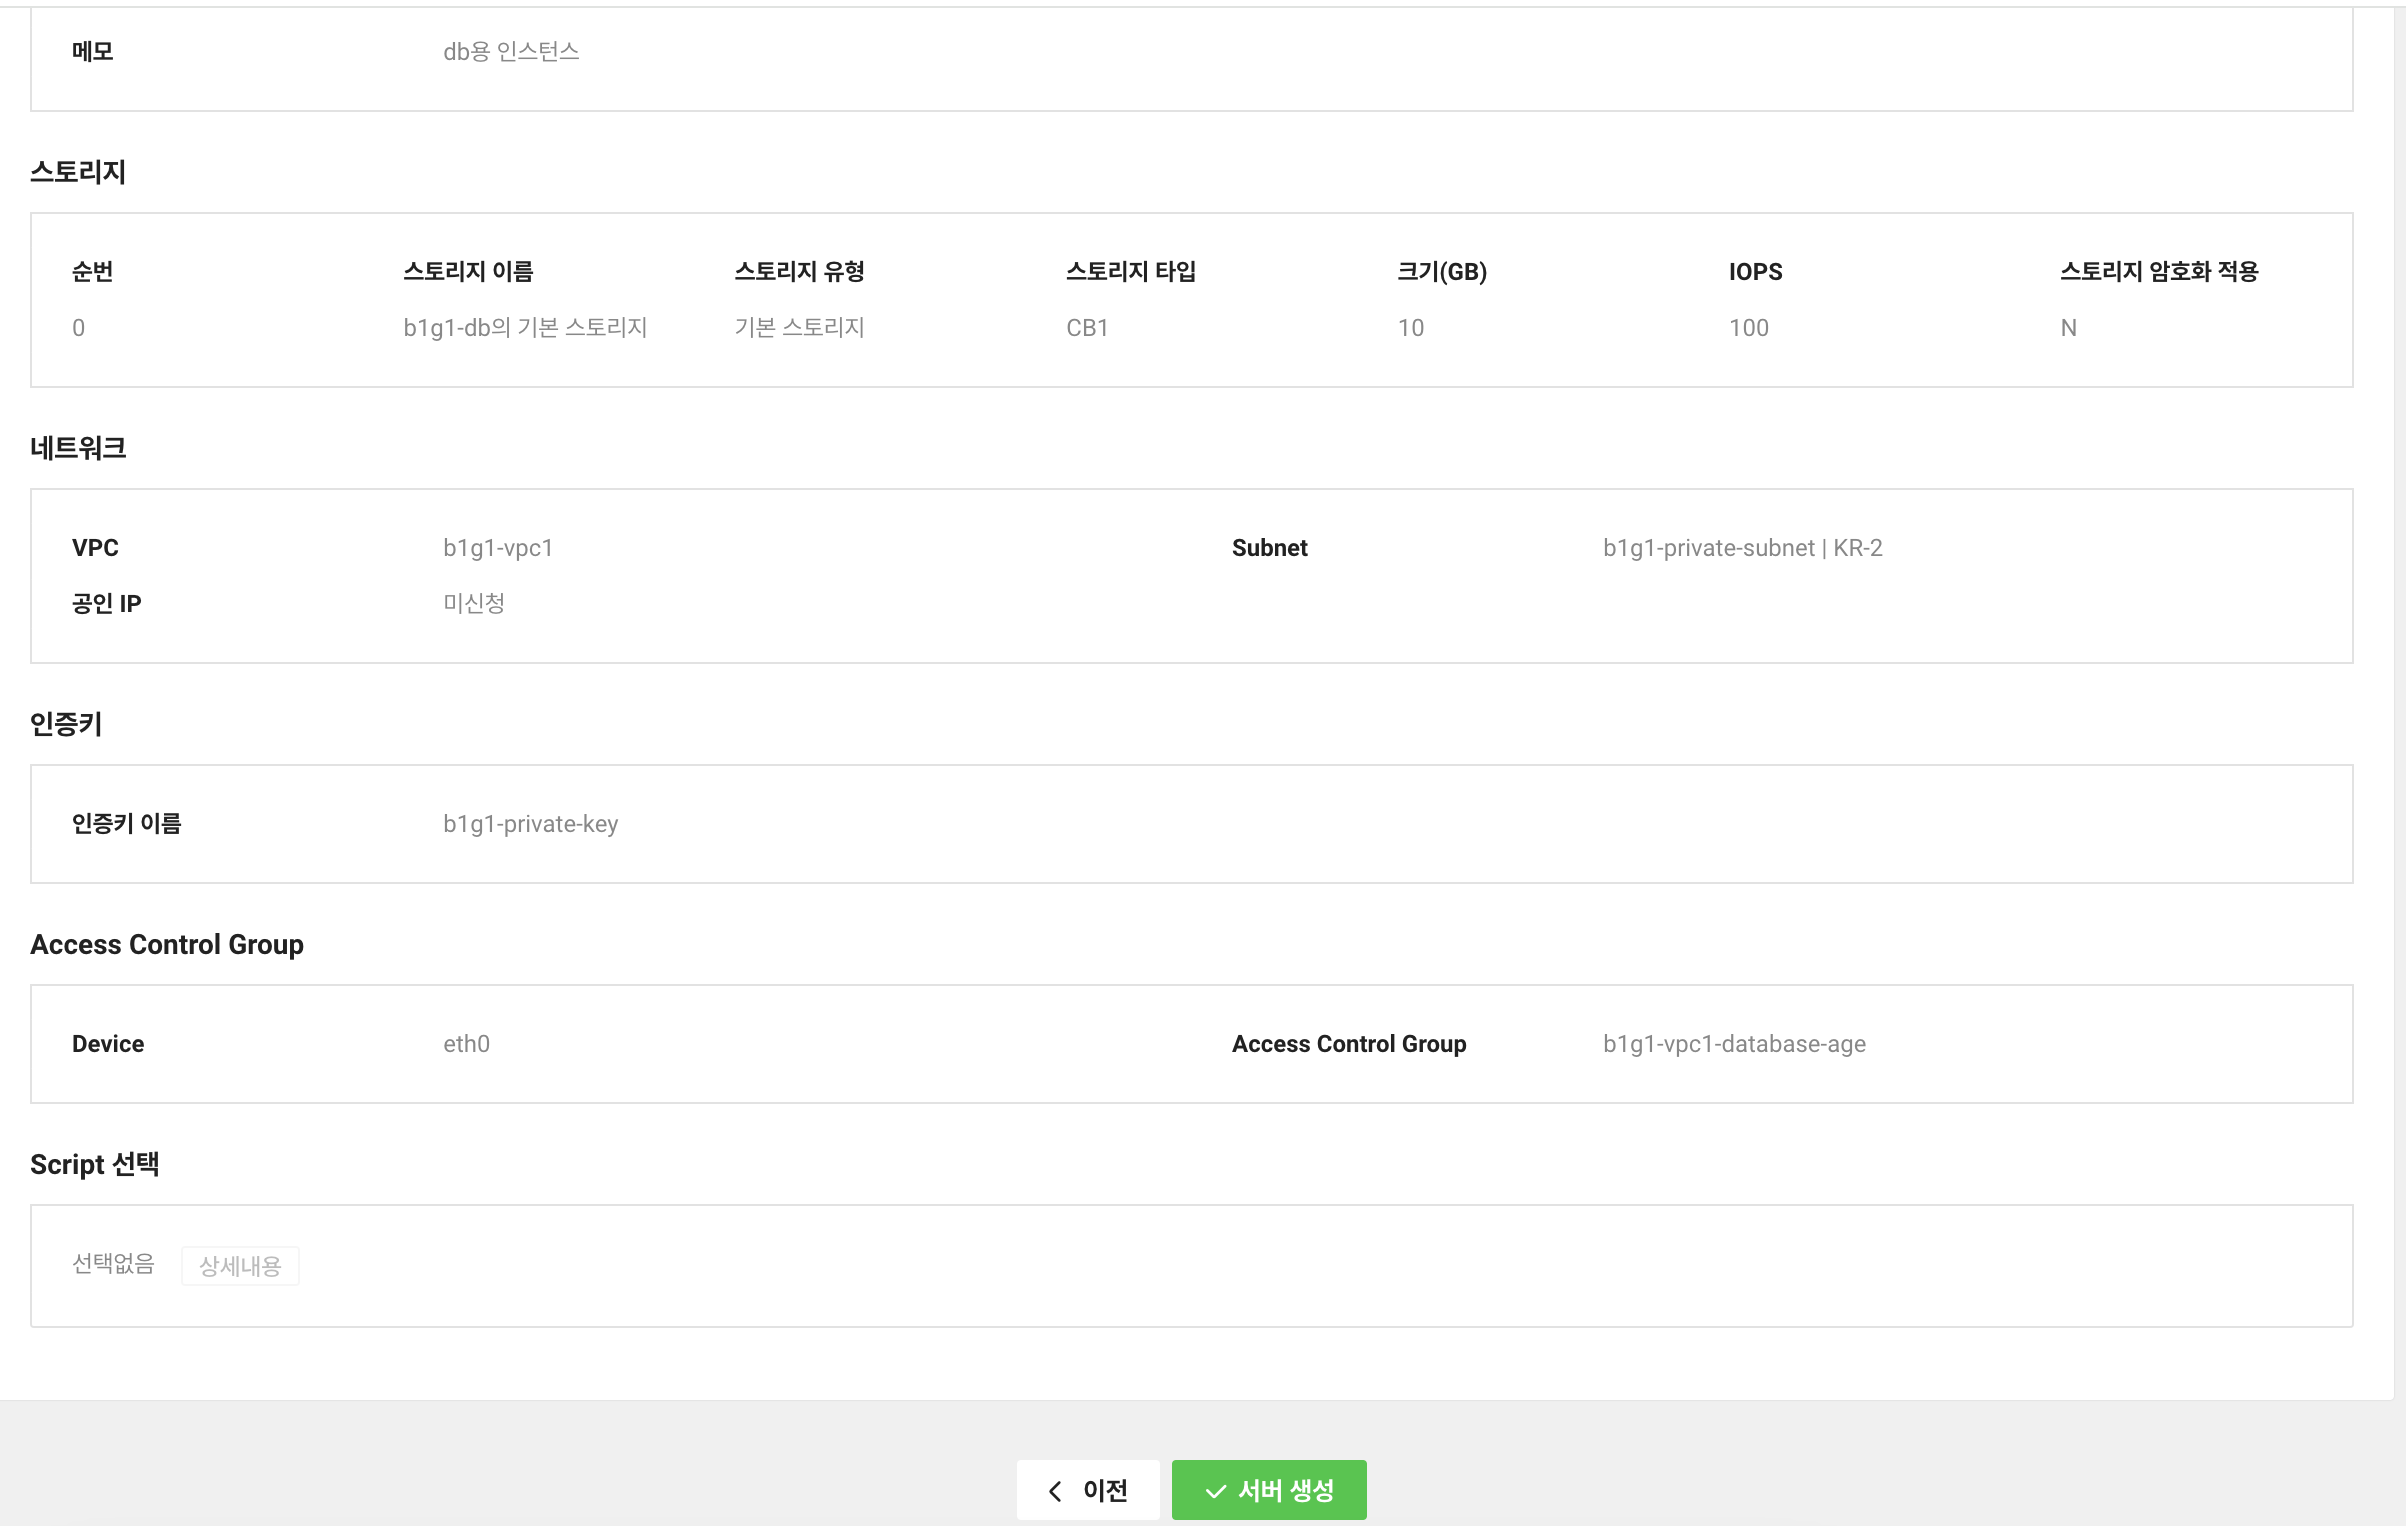Click the 서버 생성 button
Screen dimensions: 2406x1526
(1268, 1490)
